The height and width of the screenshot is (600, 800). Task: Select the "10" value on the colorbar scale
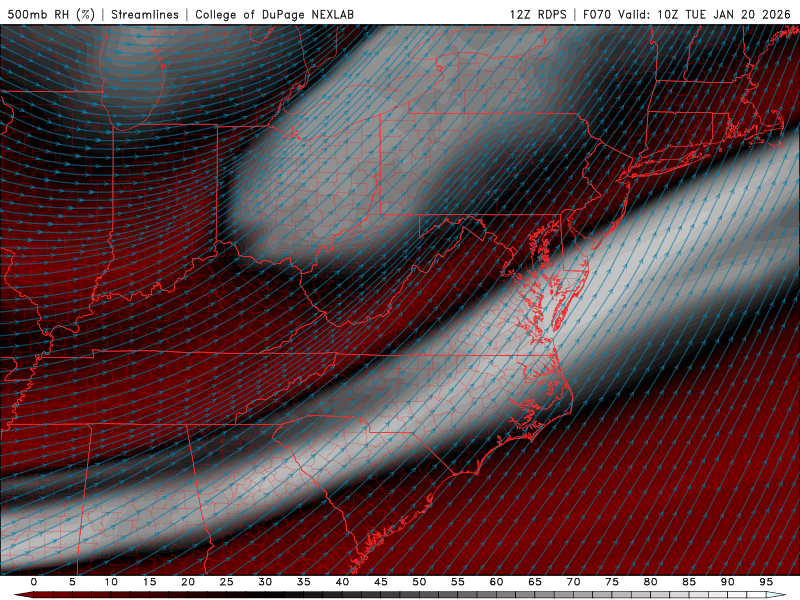111,582
